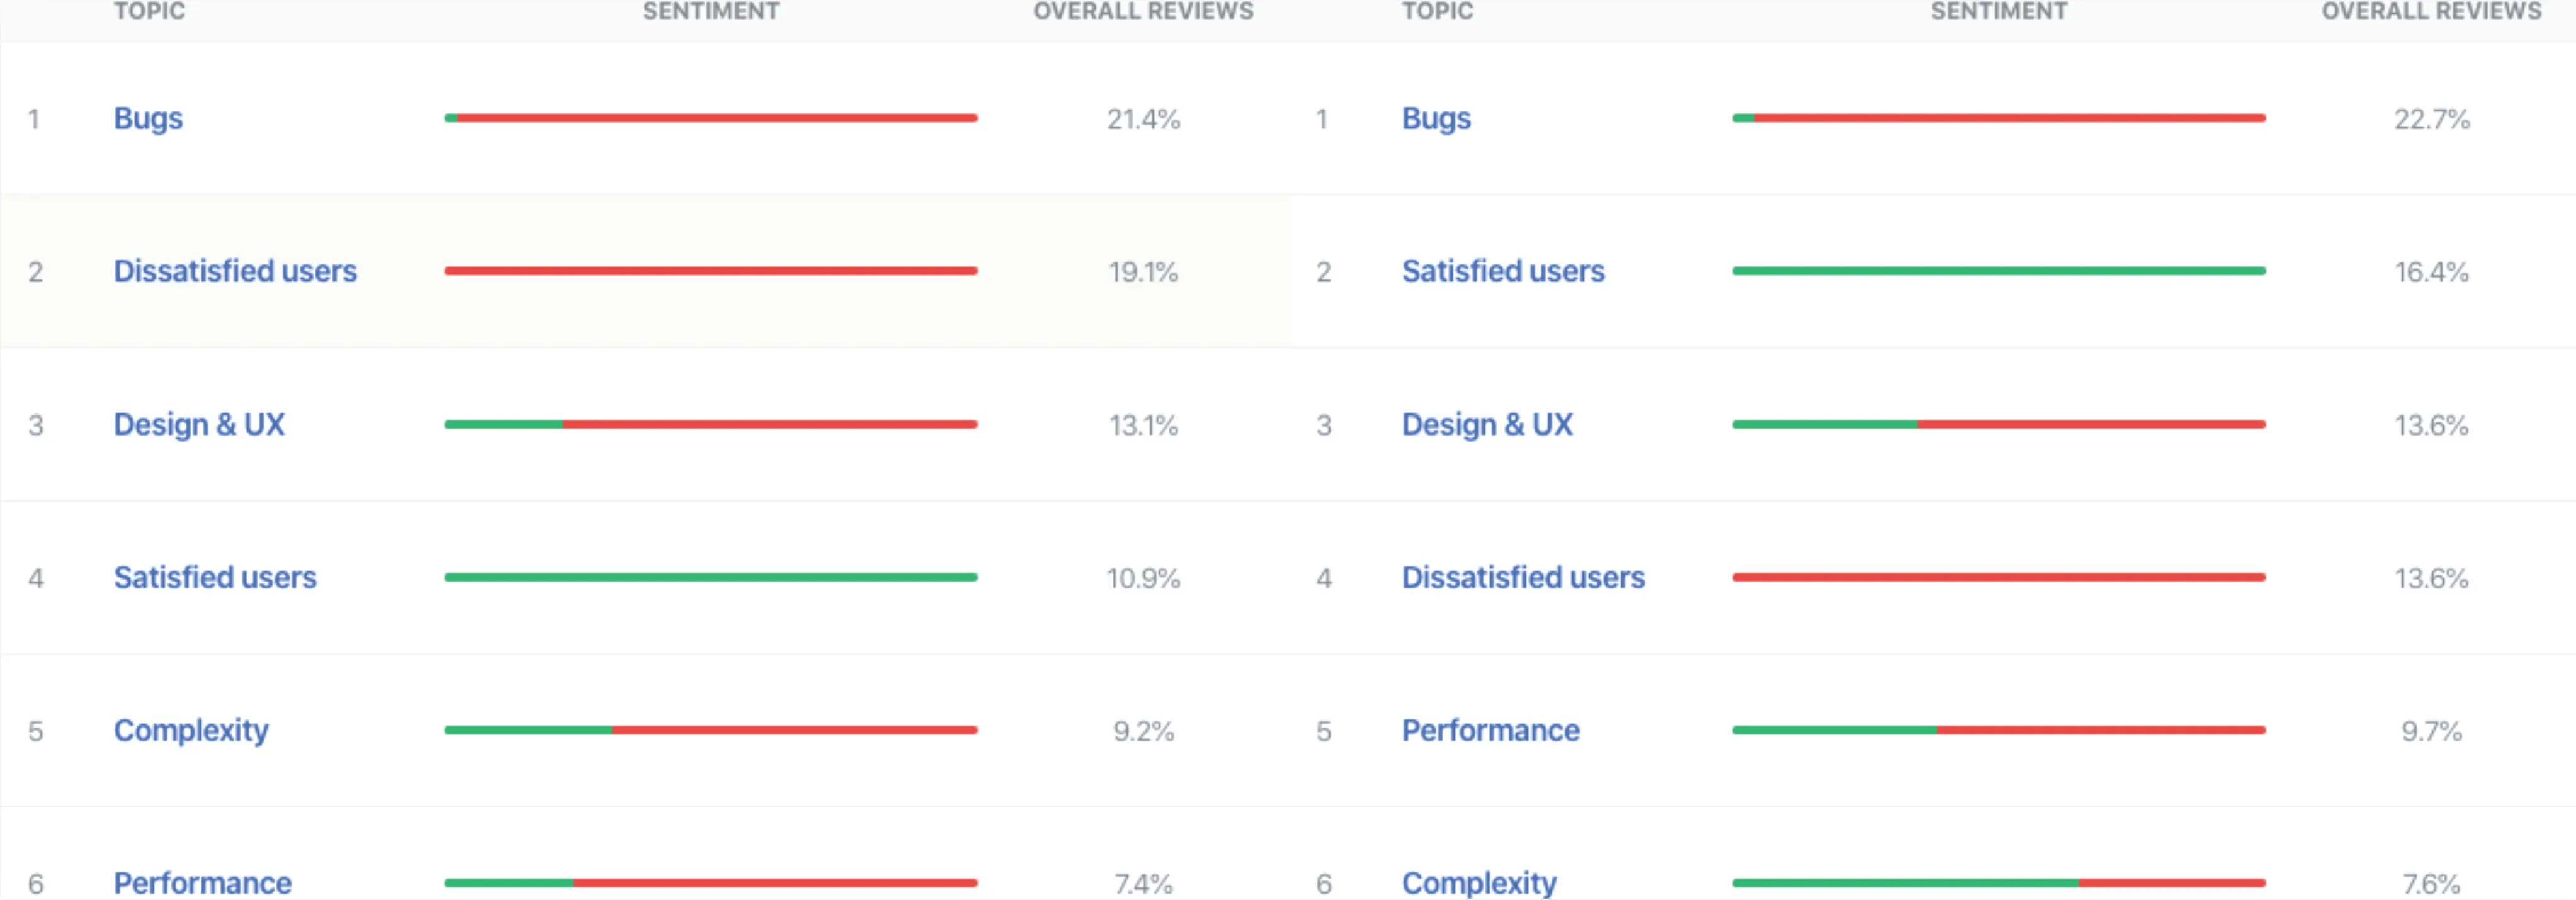Image resolution: width=2576 pixels, height=900 pixels.
Task: Click all-red sentiment bar of 19.1% row
Action: [x=710, y=271]
